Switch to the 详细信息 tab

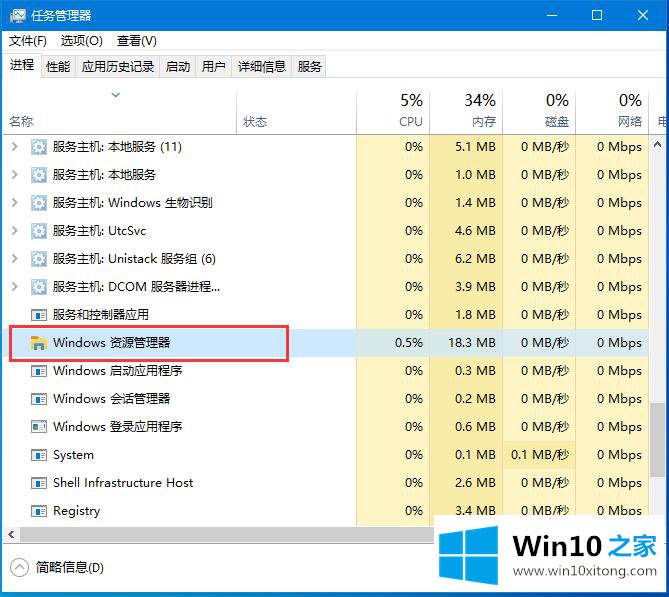(262, 67)
